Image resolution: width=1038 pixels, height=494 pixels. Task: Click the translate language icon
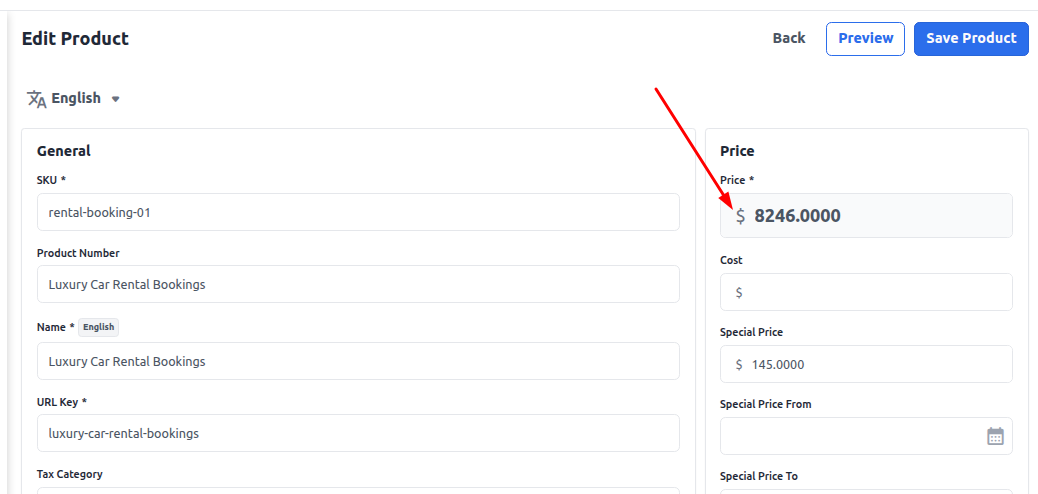(36, 99)
